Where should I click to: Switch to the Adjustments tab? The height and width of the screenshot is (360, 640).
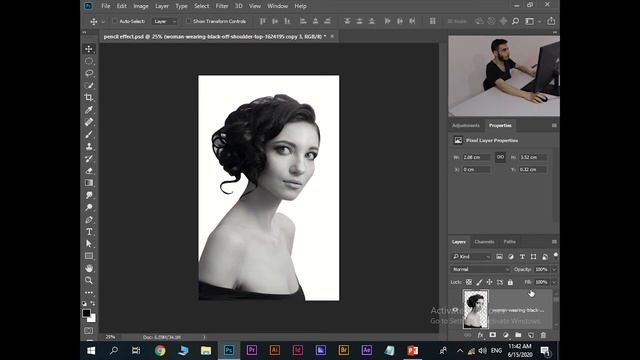[466, 126]
